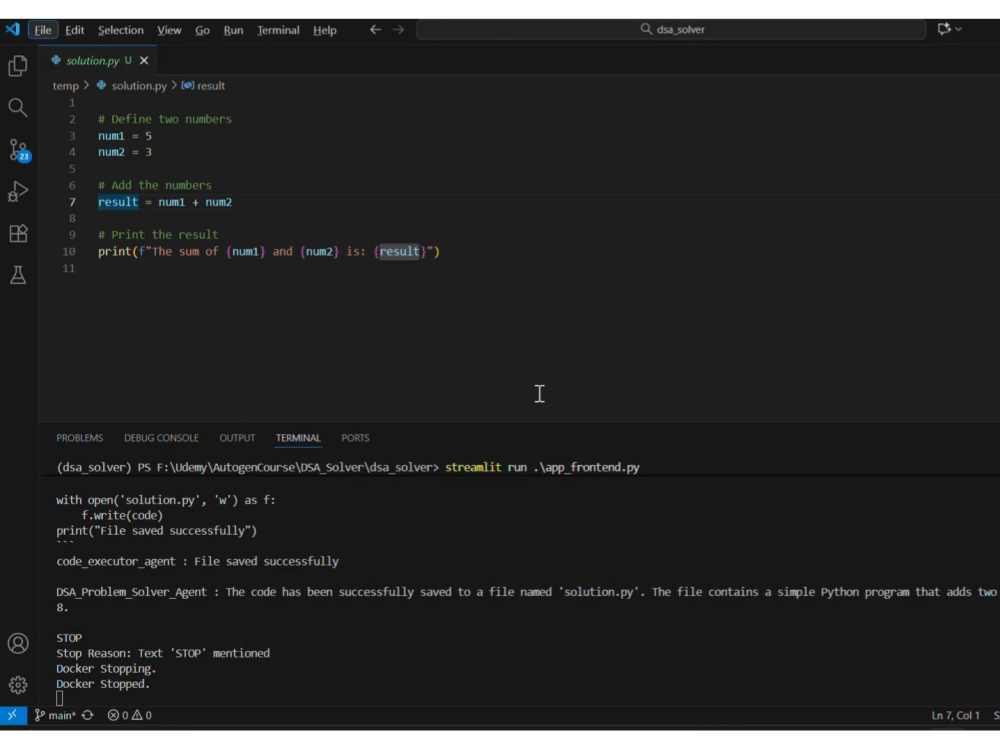Open the Accounts menu icon
Image resolution: width=1000 pixels, height=750 pixels.
coord(18,643)
